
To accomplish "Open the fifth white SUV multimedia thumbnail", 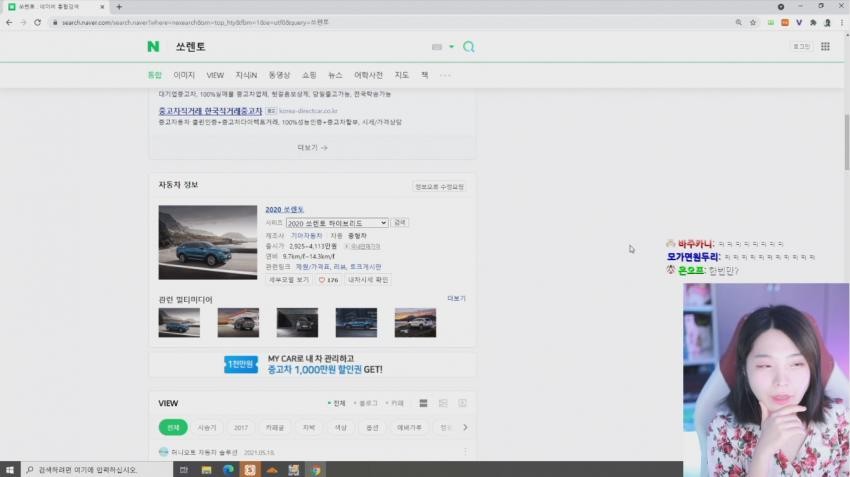I will [x=415, y=323].
